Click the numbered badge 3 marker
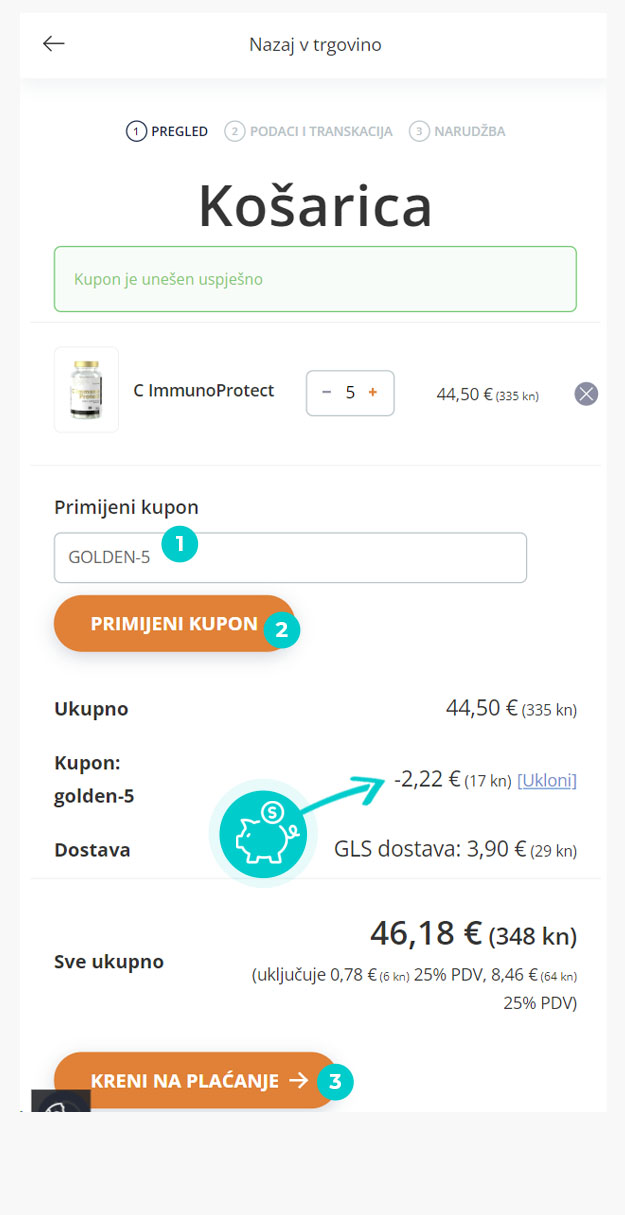The height and width of the screenshot is (1215, 625). pyautogui.click(x=335, y=1081)
